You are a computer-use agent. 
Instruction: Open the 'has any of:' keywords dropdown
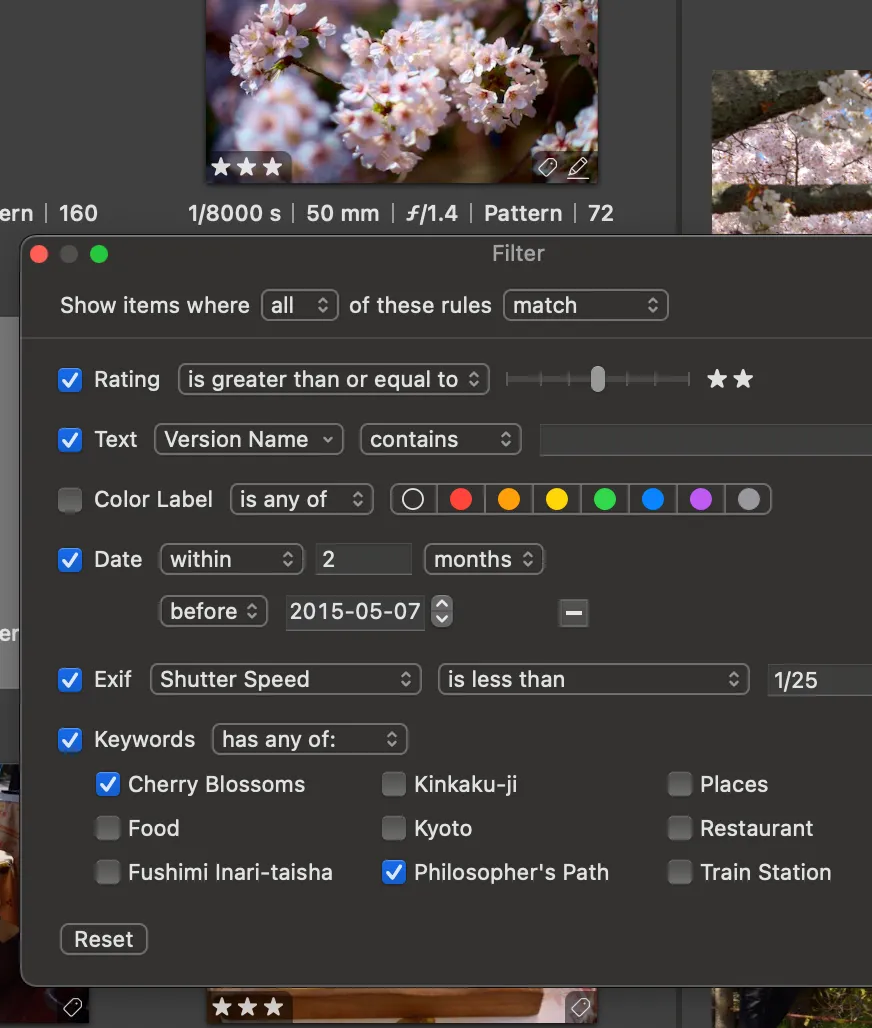point(309,739)
